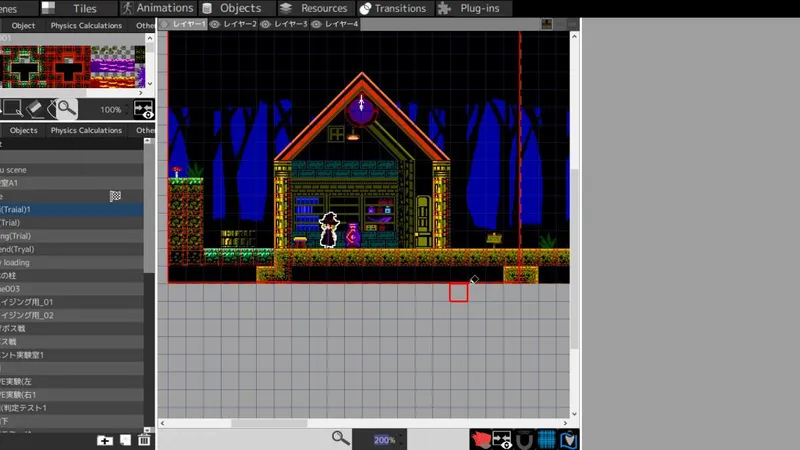Click the add folder icon below scene list
The width and height of the screenshot is (800, 450).
coord(105,440)
